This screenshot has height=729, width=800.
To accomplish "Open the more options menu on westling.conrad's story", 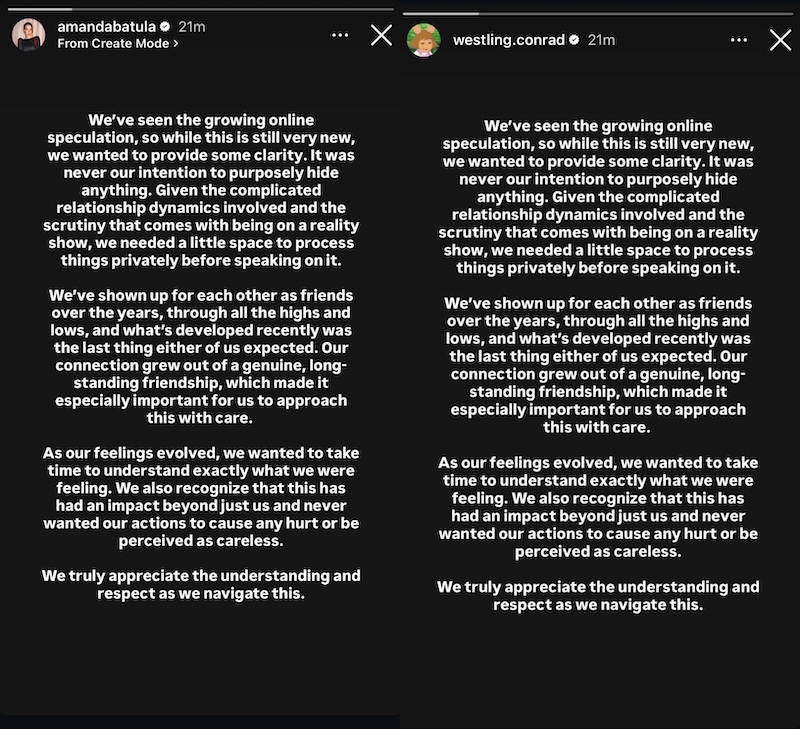I will tap(738, 41).
